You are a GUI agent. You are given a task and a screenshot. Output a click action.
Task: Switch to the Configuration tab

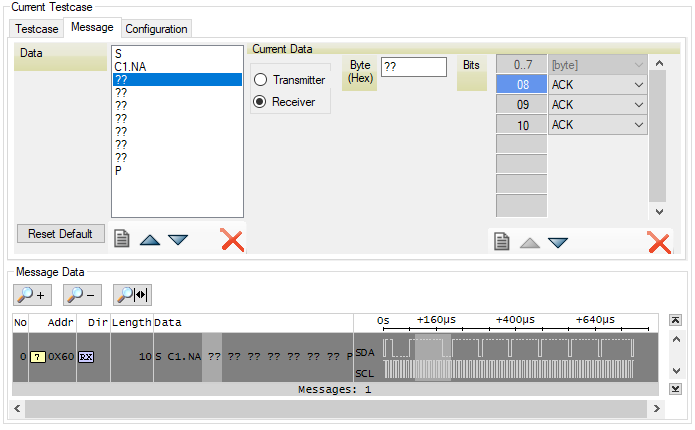tap(156, 28)
